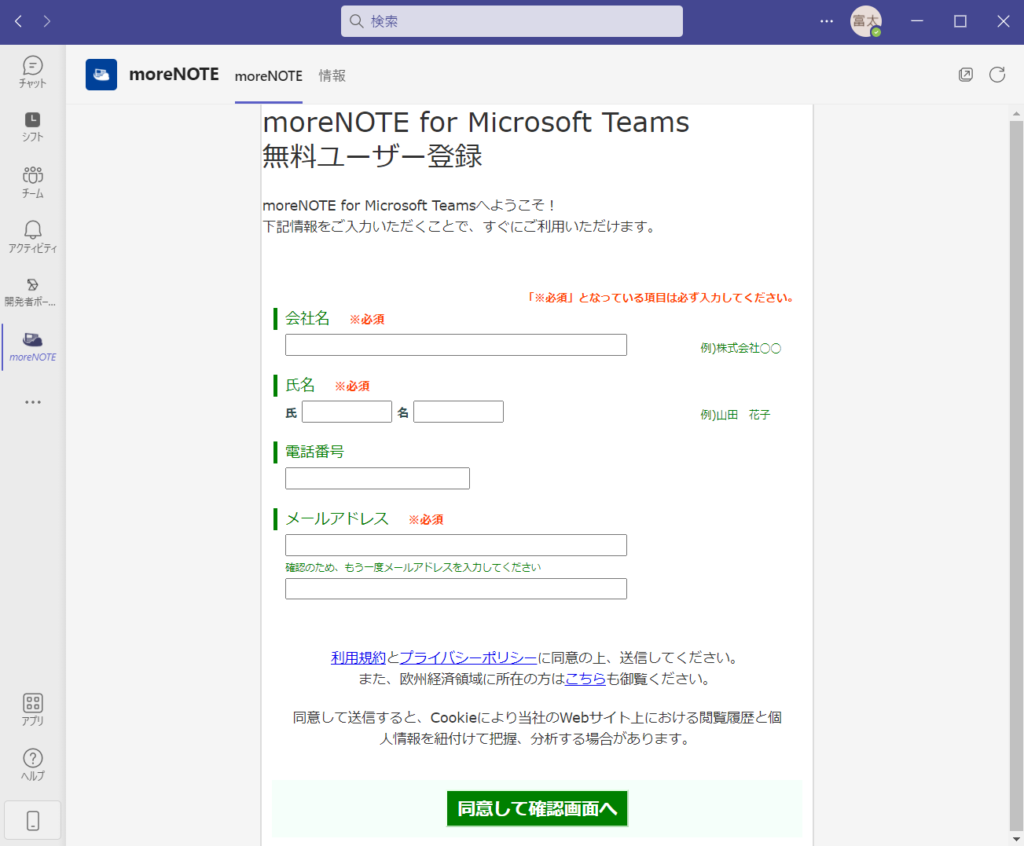The image size is (1024, 846).
Task: Click the 会社名 company name field
Action: click(x=456, y=345)
